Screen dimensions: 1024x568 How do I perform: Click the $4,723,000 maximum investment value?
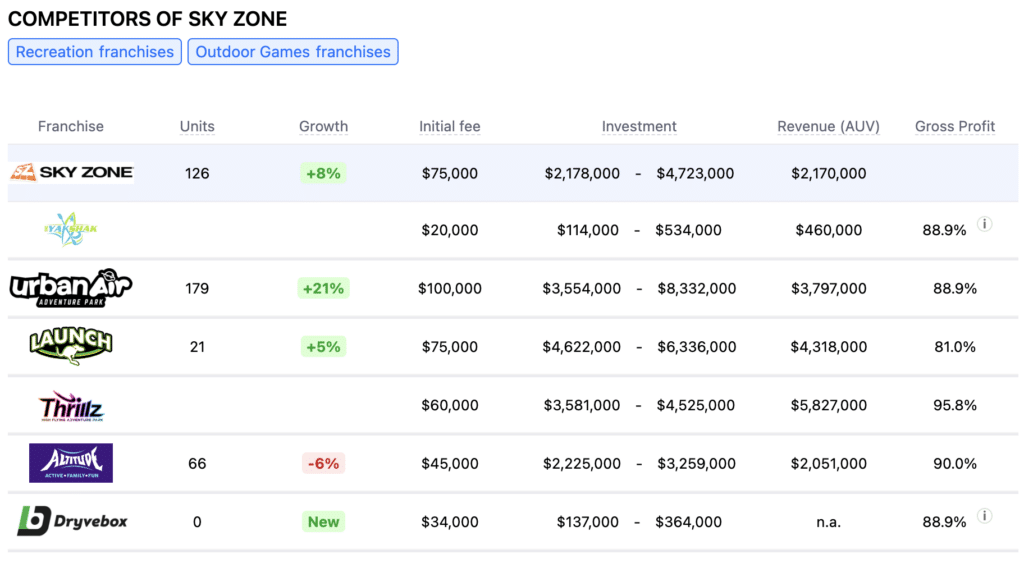695,173
